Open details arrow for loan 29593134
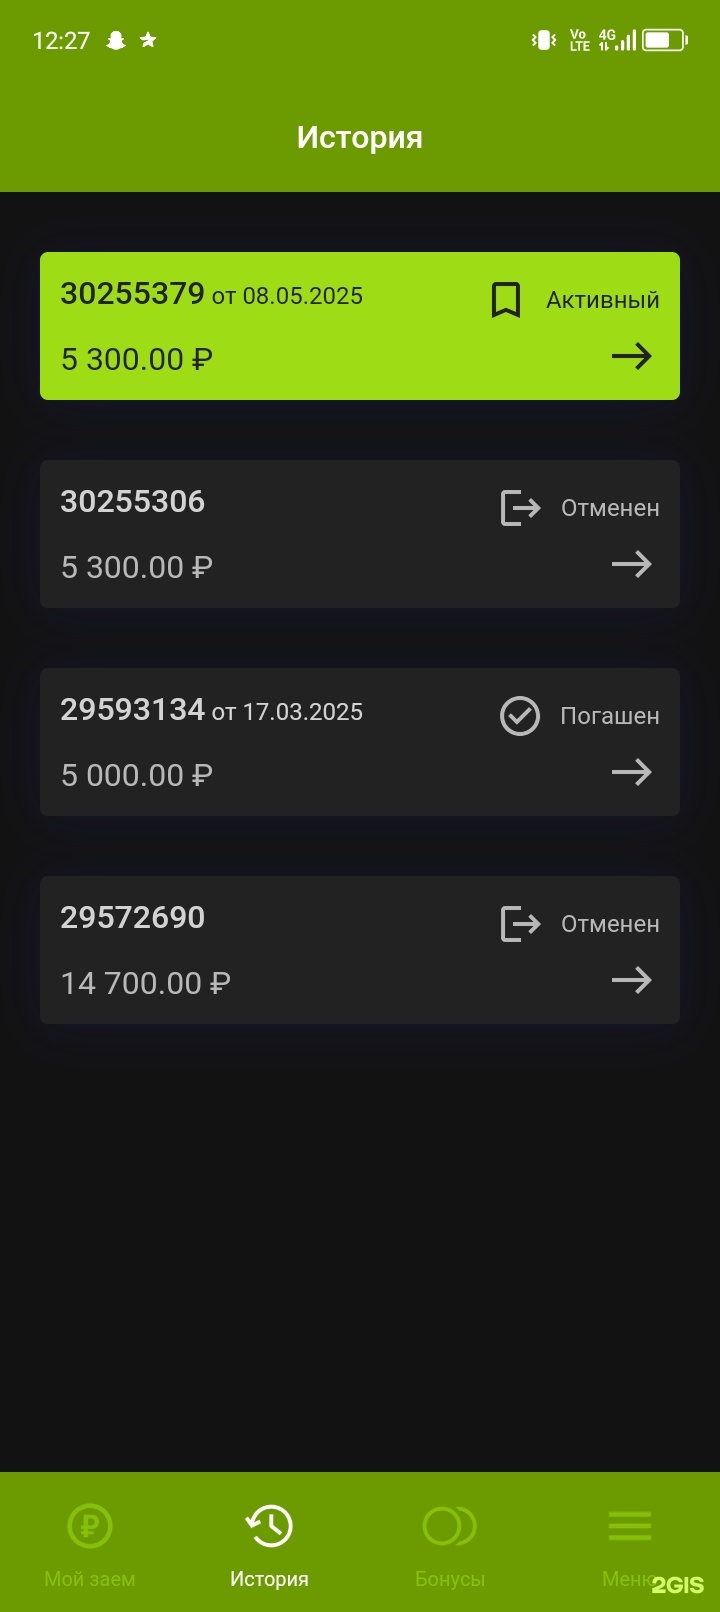Image resolution: width=720 pixels, height=1612 pixels. click(x=631, y=773)
